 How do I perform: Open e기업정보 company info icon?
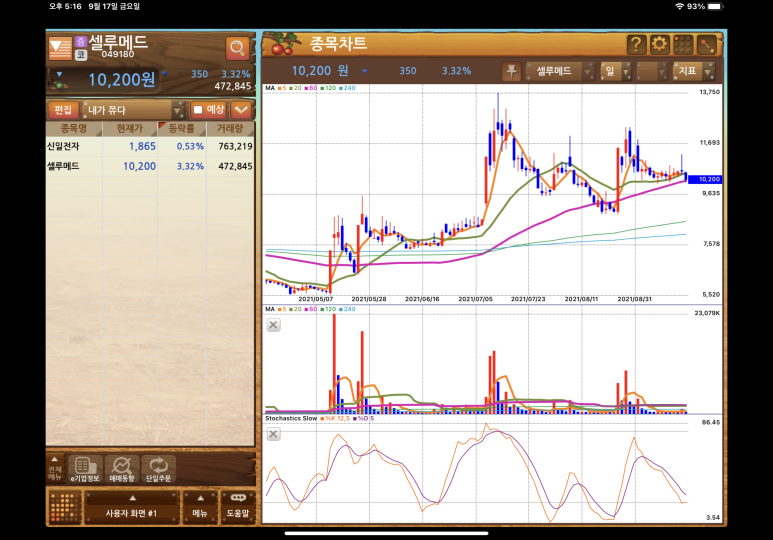(x=85, y=468)
